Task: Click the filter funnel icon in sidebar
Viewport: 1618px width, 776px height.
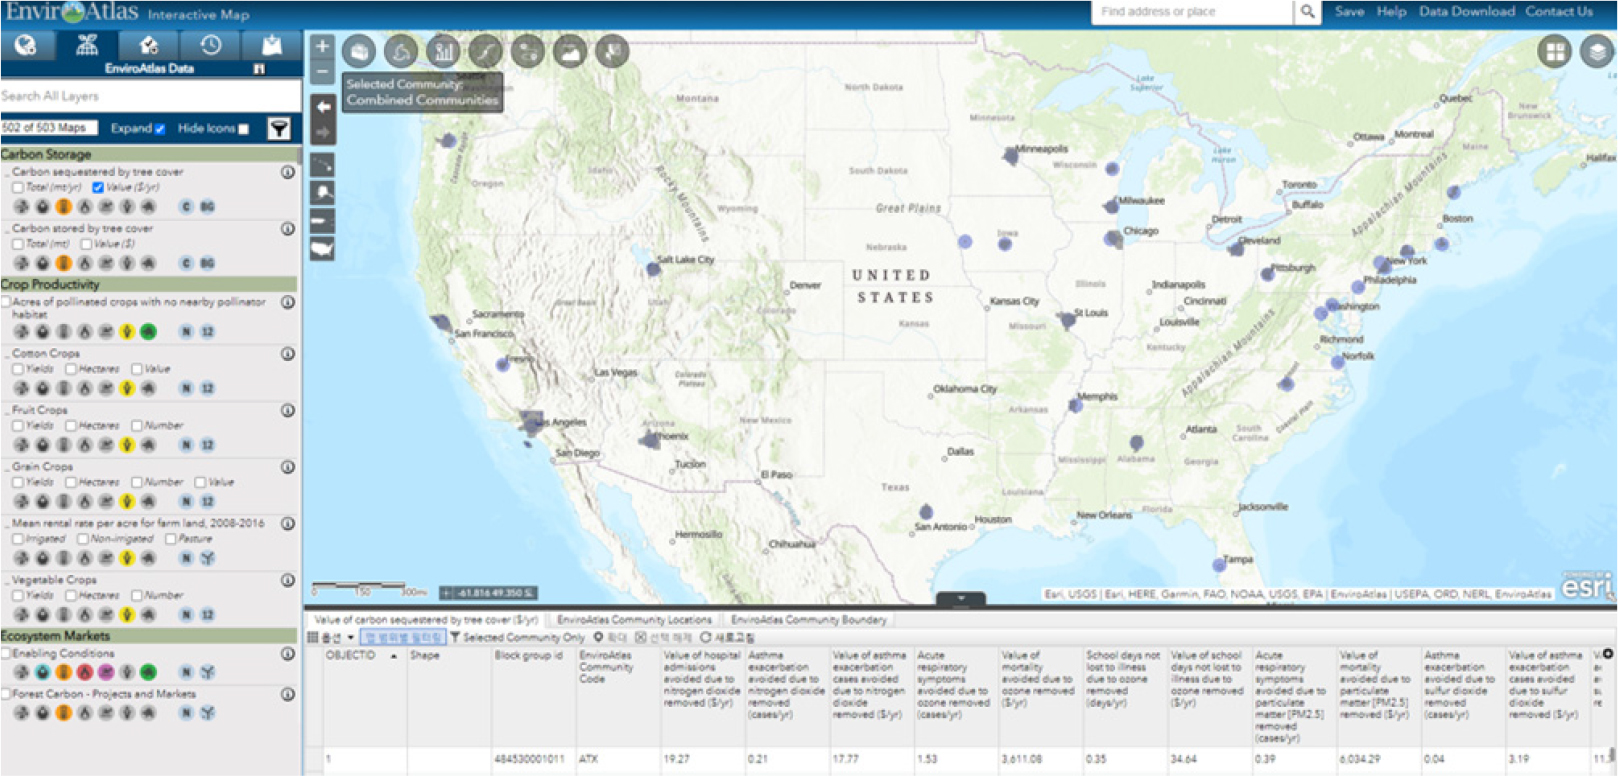Action: tap(279, 128)
